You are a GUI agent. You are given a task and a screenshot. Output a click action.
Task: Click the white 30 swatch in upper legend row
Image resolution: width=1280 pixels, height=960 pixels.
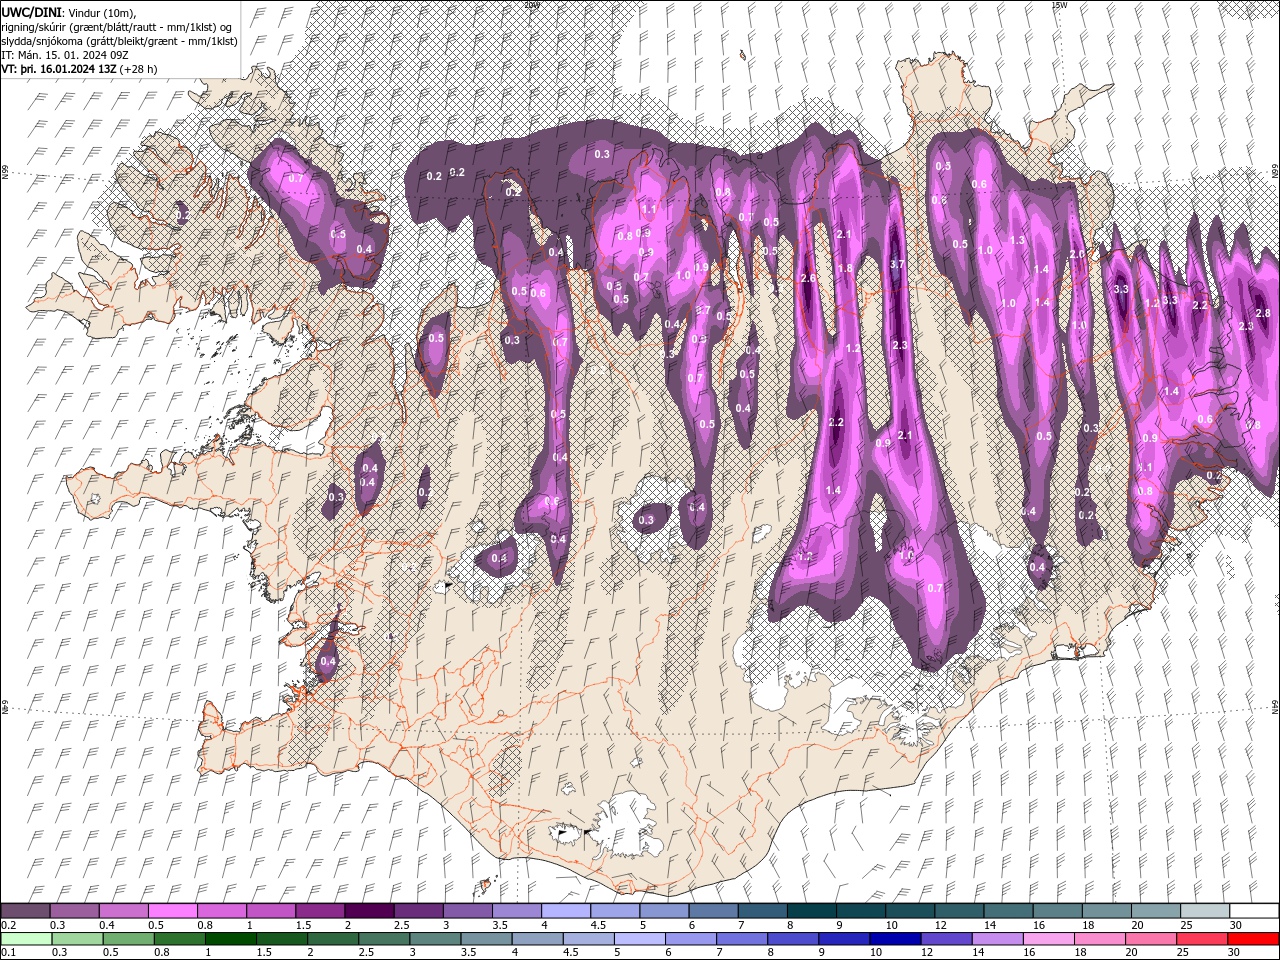[x=1254, y=910]
